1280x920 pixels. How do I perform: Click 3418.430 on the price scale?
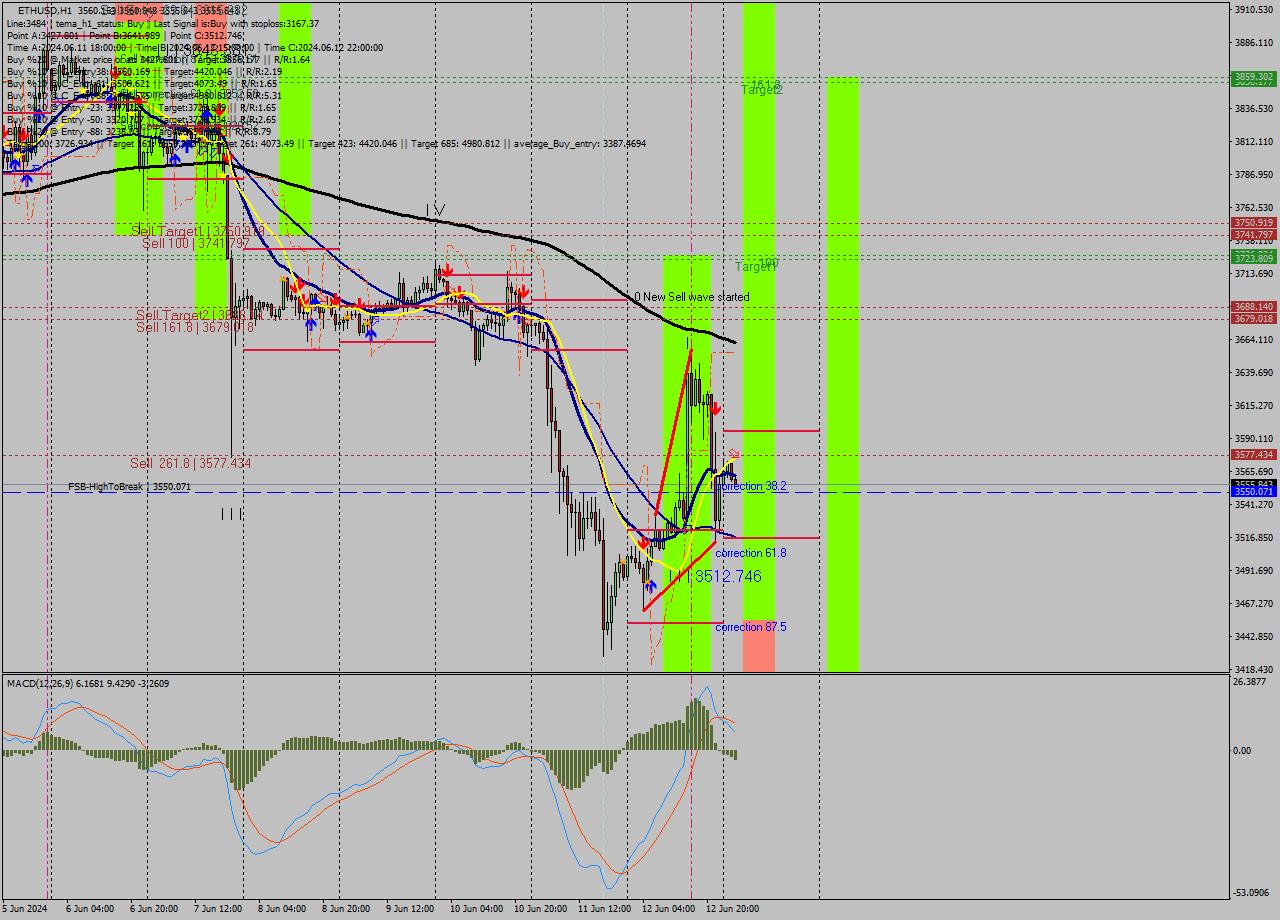[x=1253, y=669]
